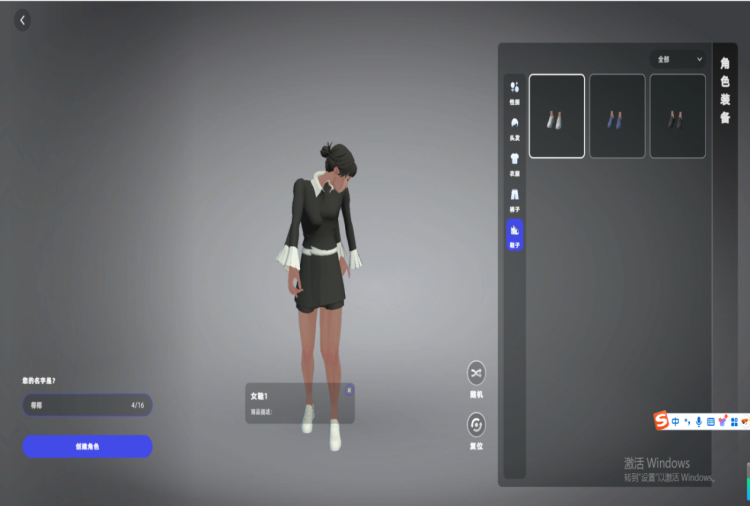Click the create character (创建角色) button
This screenshot has height=506, width=750.
coord(87,446)
